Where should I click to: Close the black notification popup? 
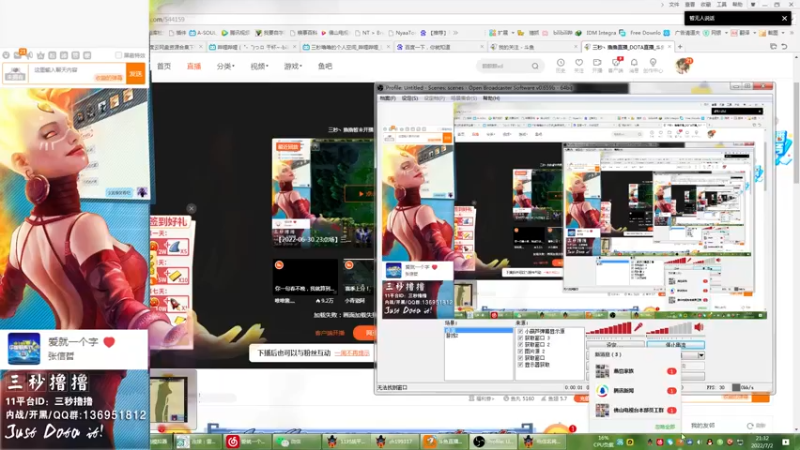point(784,18)
